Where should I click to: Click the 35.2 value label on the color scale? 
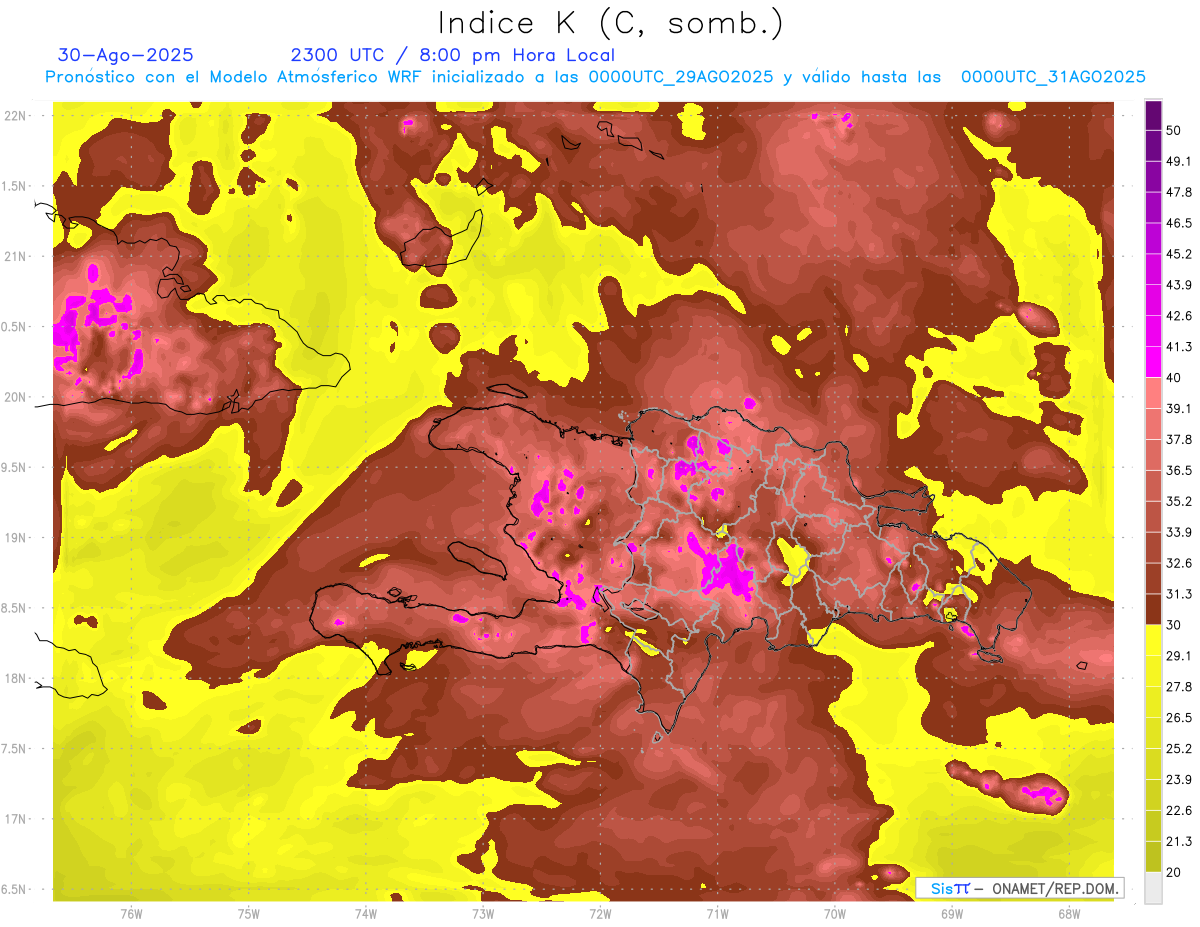(1179, 501)
